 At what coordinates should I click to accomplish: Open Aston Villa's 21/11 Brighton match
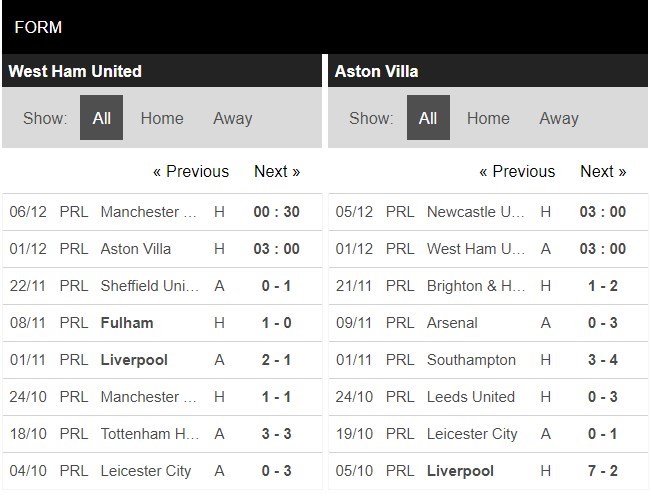[476, 286]
